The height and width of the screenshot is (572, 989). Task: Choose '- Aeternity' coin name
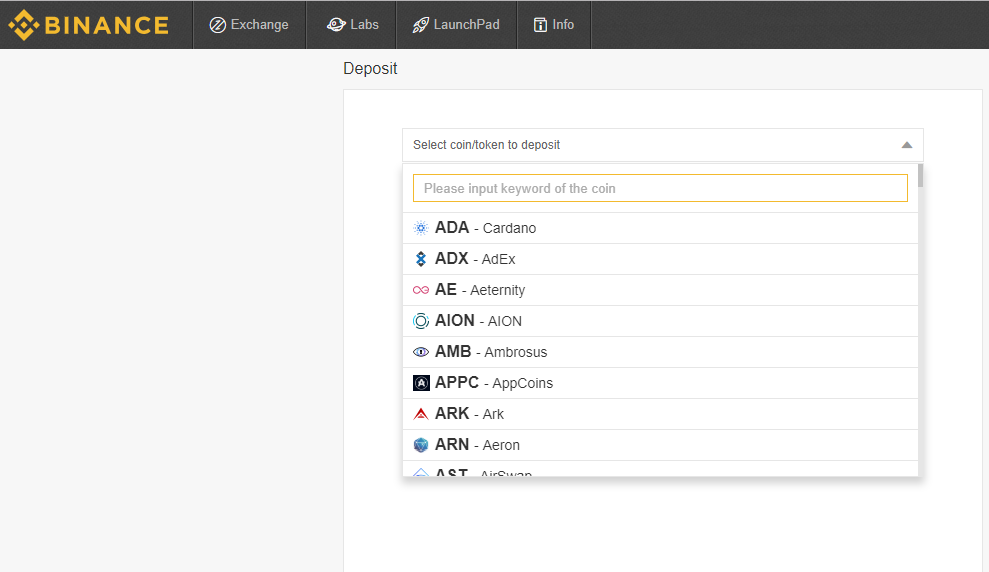(x=493, y=290)
